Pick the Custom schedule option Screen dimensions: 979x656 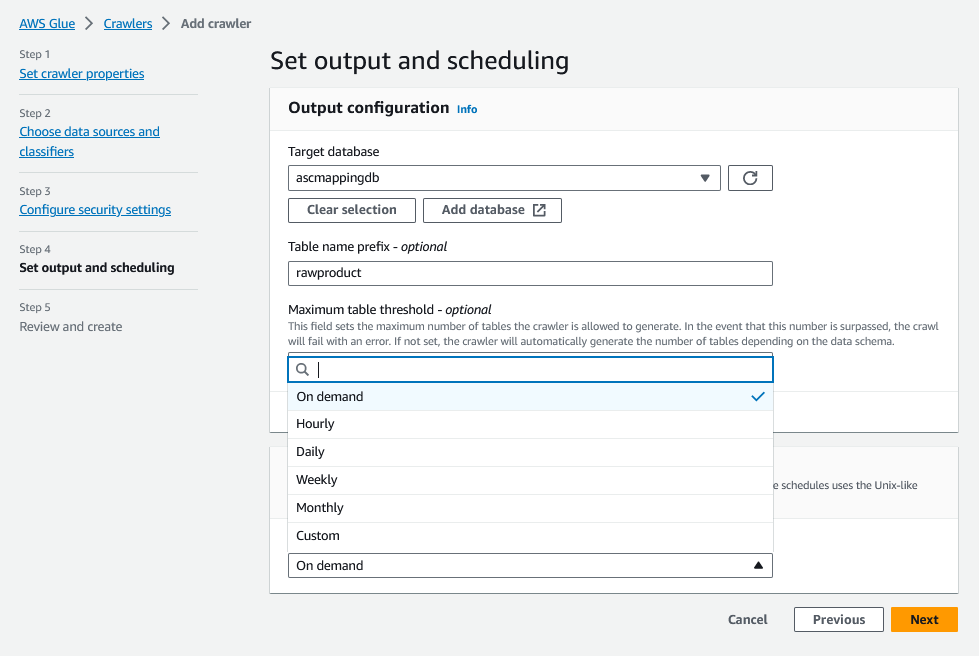pyautogui.click(x=315, y=535)
